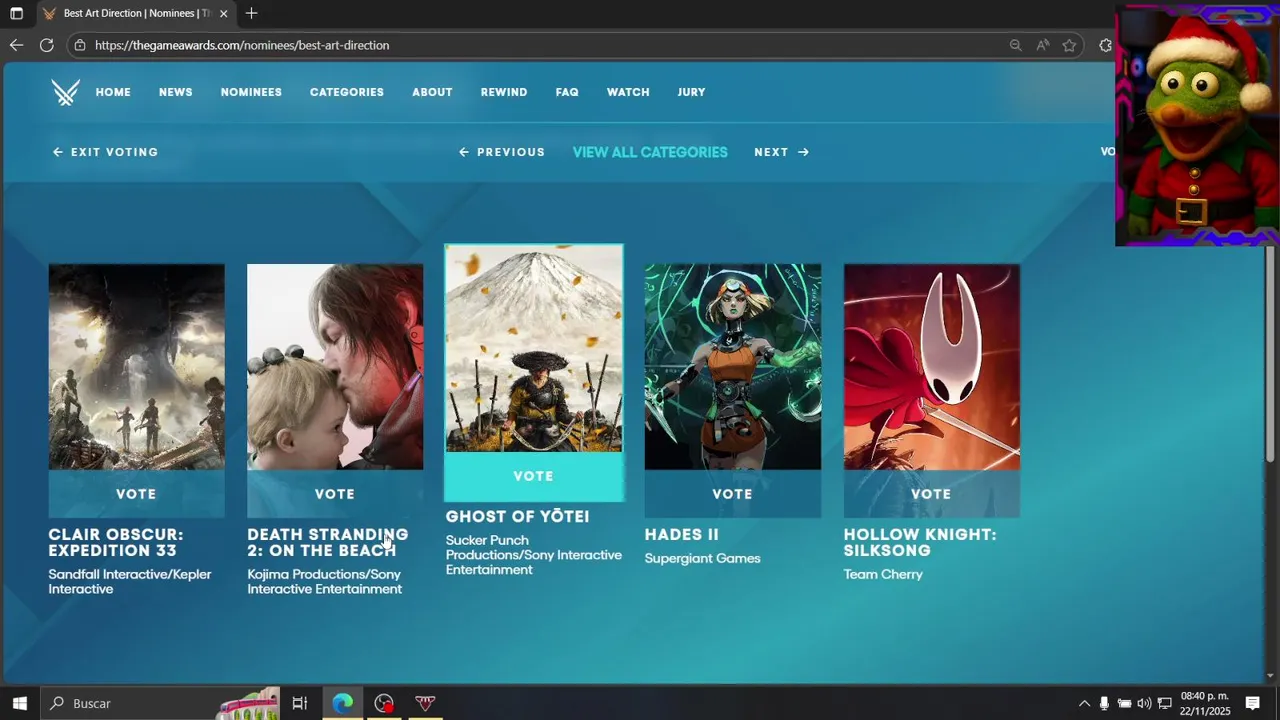Click GHOST OF YŌTEI title text

coord(517,517)
